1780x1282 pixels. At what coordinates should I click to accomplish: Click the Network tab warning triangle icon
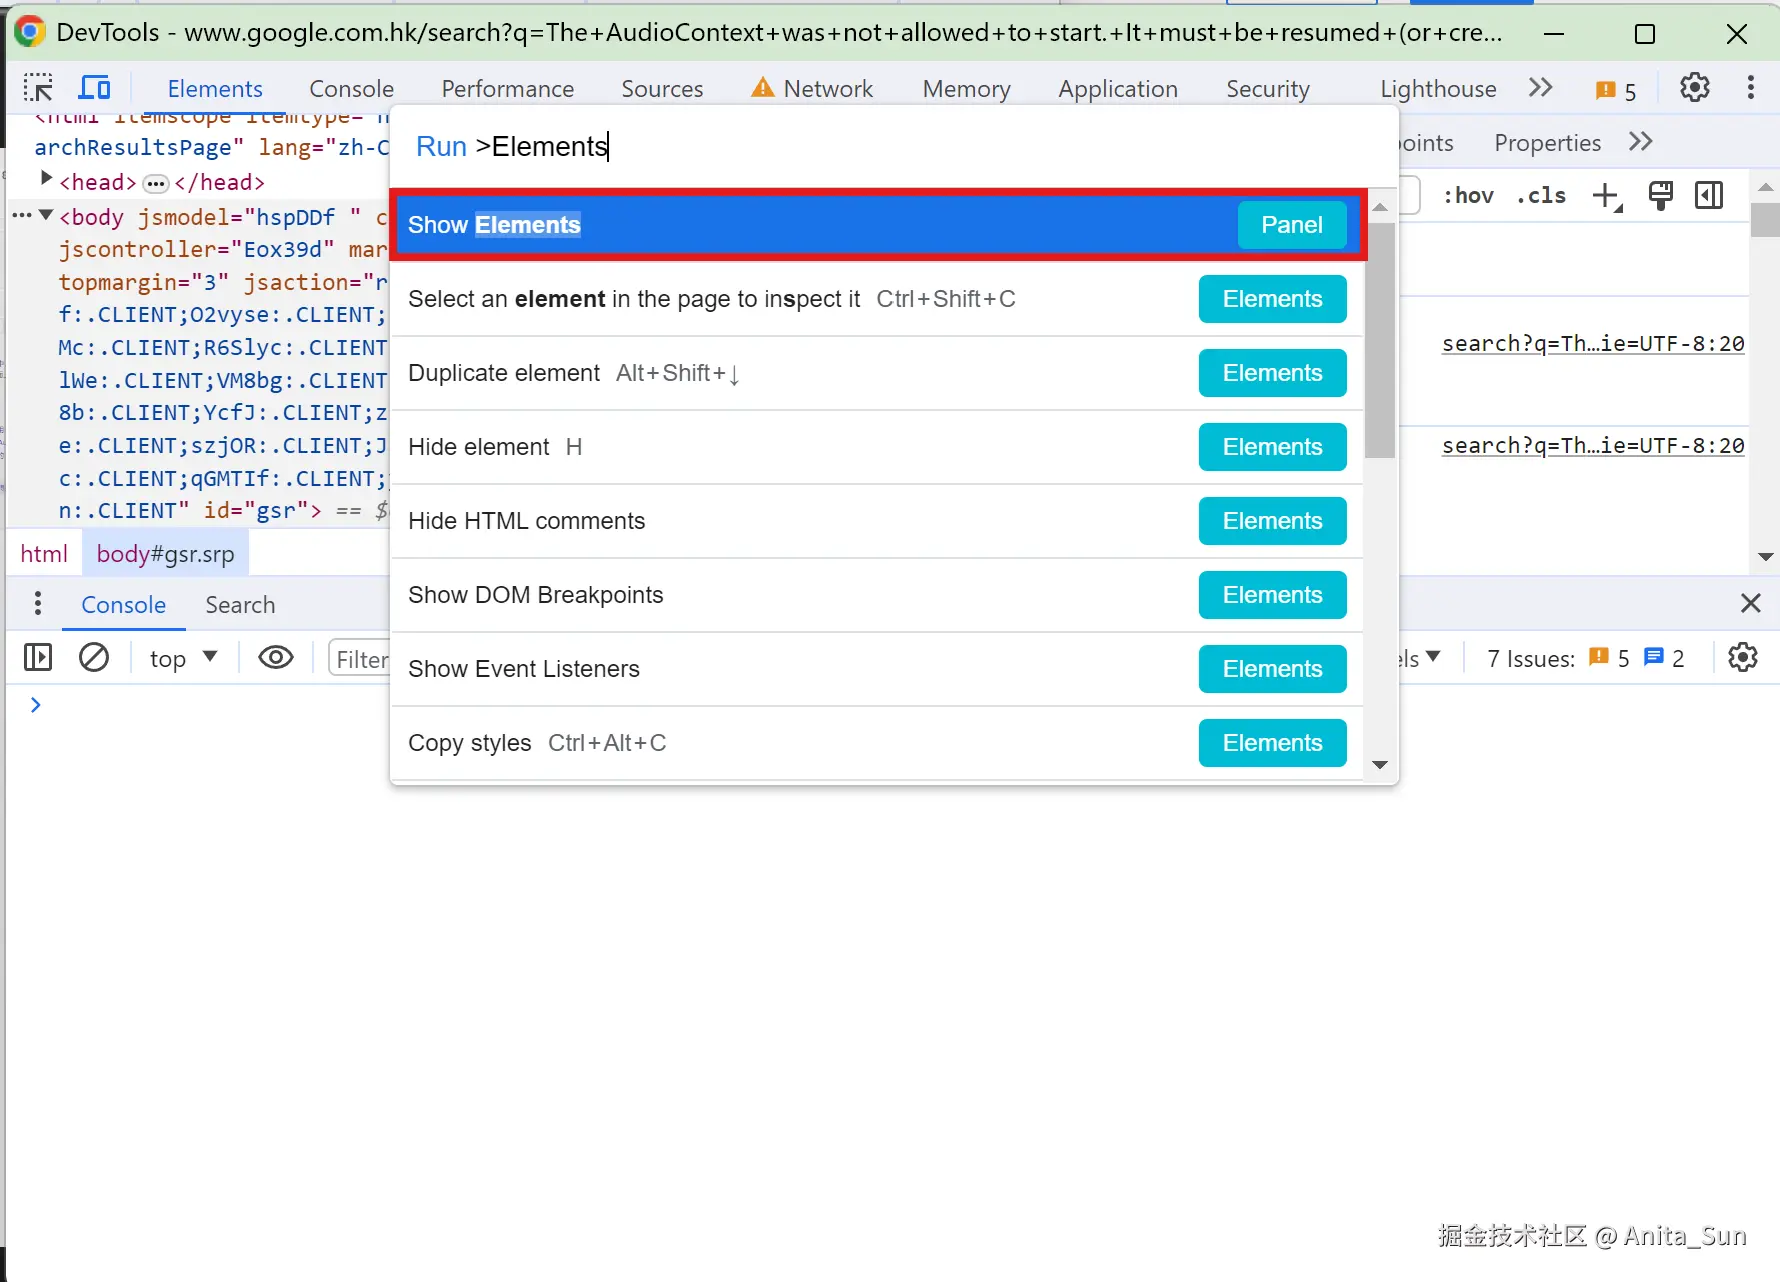click(x=762, y=88)
